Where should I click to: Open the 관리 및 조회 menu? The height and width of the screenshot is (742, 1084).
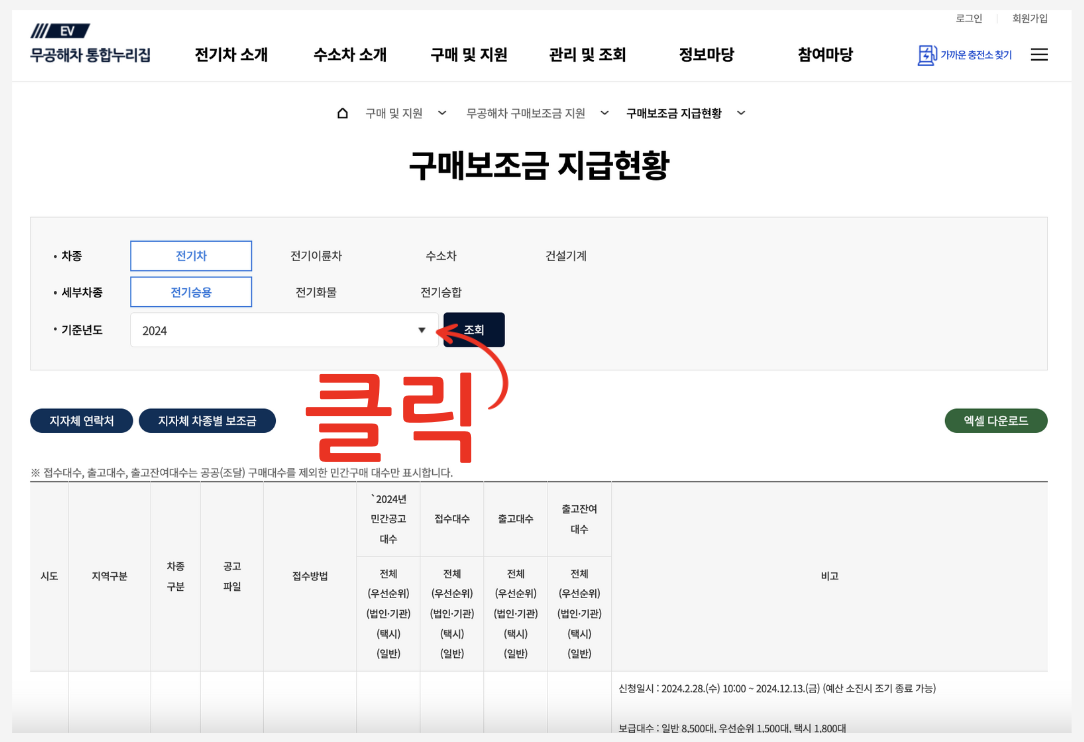click(586, 56)
